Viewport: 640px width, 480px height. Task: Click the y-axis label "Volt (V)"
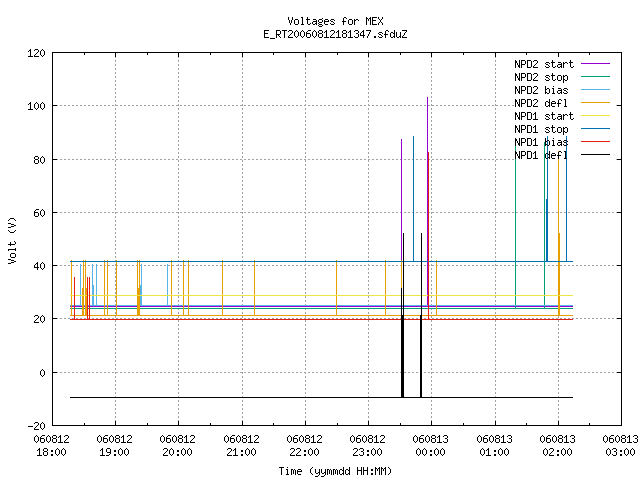pyautogui.click(x=12, y=240)
